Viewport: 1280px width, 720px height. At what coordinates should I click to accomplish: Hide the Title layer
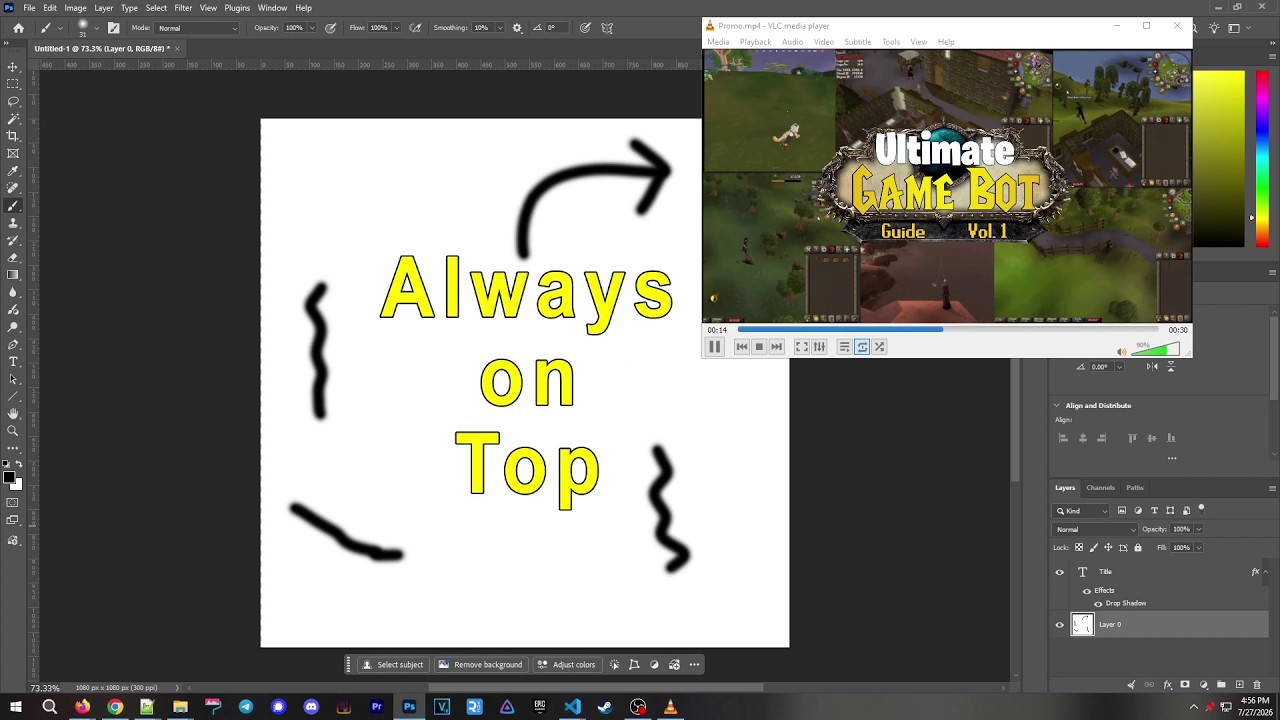point(1060,572)
